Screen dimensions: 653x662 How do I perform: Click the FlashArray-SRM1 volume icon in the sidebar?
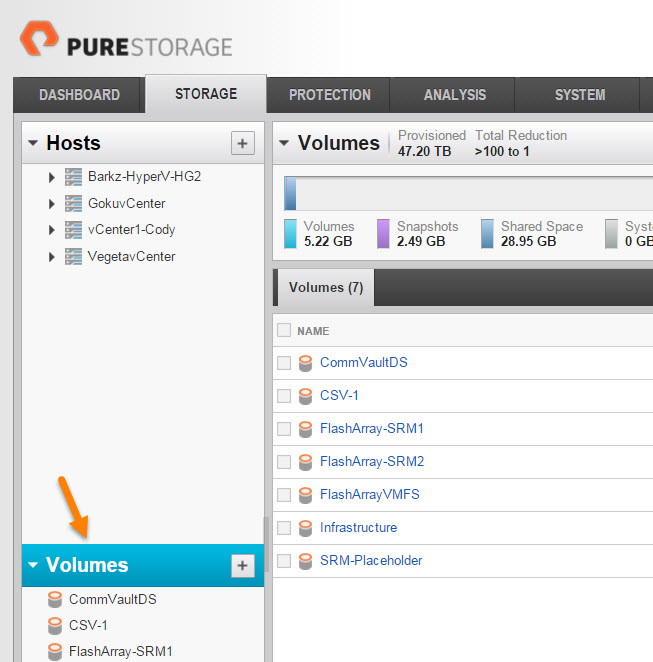55,652
